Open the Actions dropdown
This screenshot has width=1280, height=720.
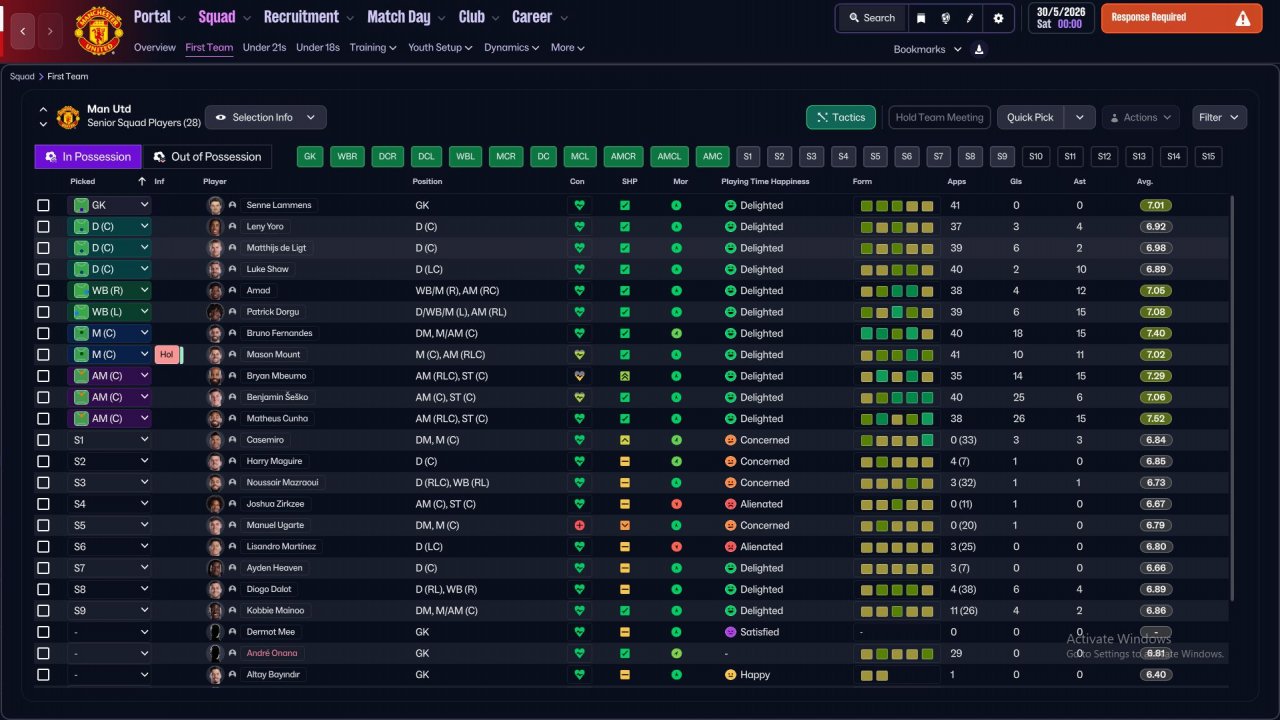(1140, 117)
